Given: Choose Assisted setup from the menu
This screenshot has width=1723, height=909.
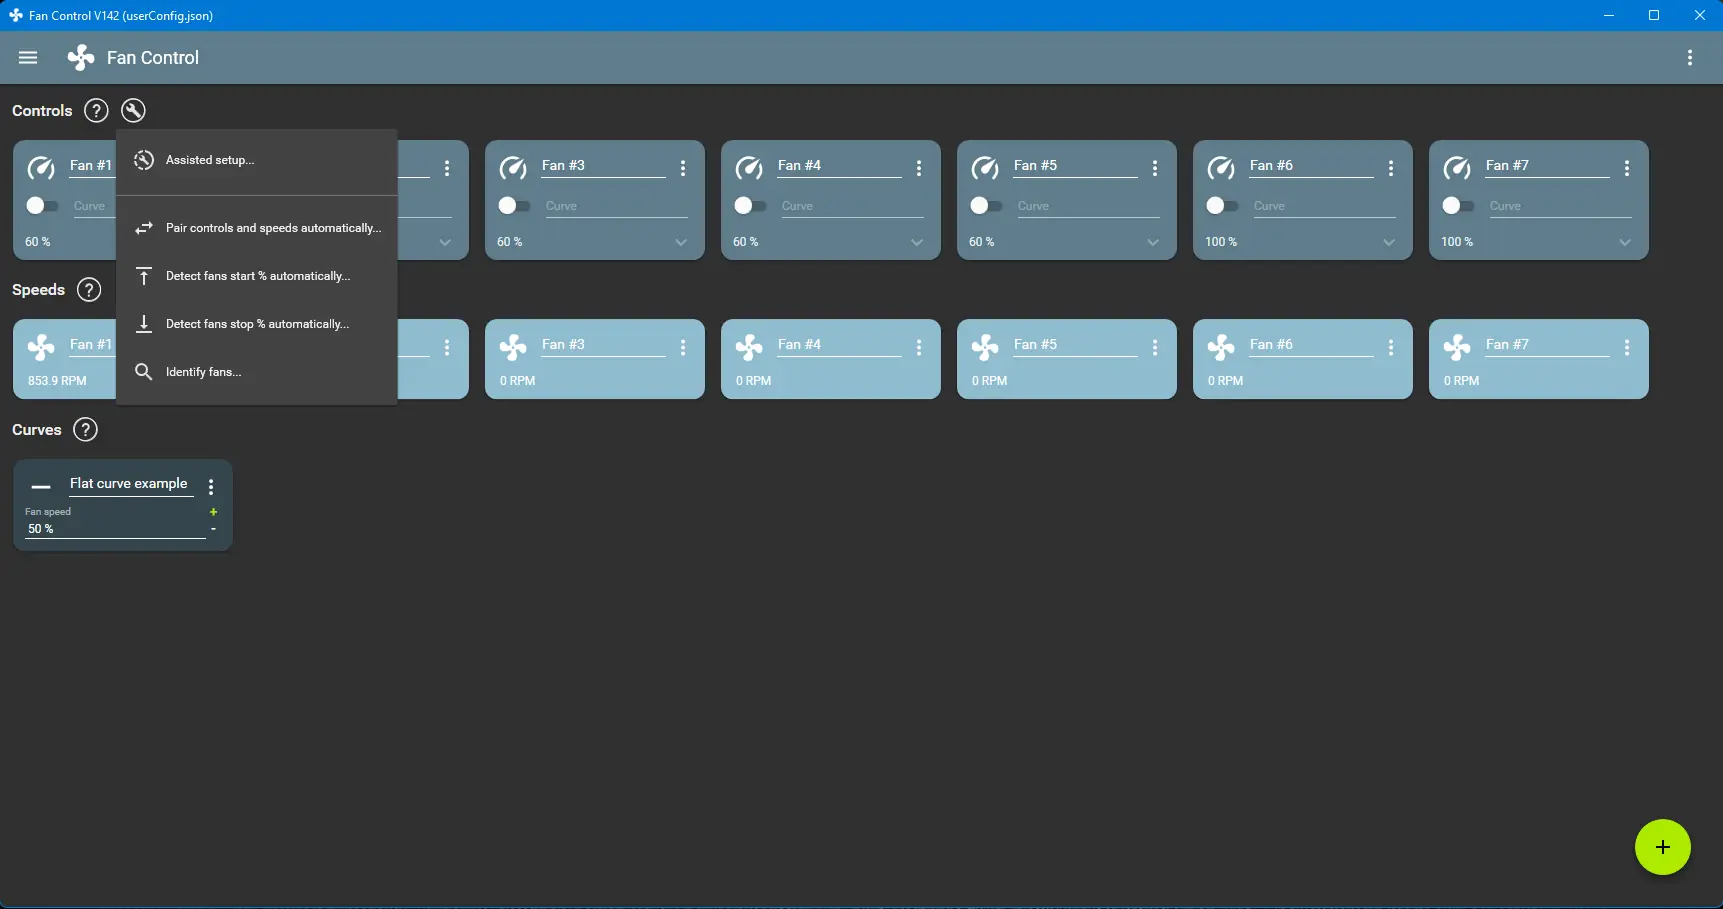Looking at the screenshot, I should 257,160.
